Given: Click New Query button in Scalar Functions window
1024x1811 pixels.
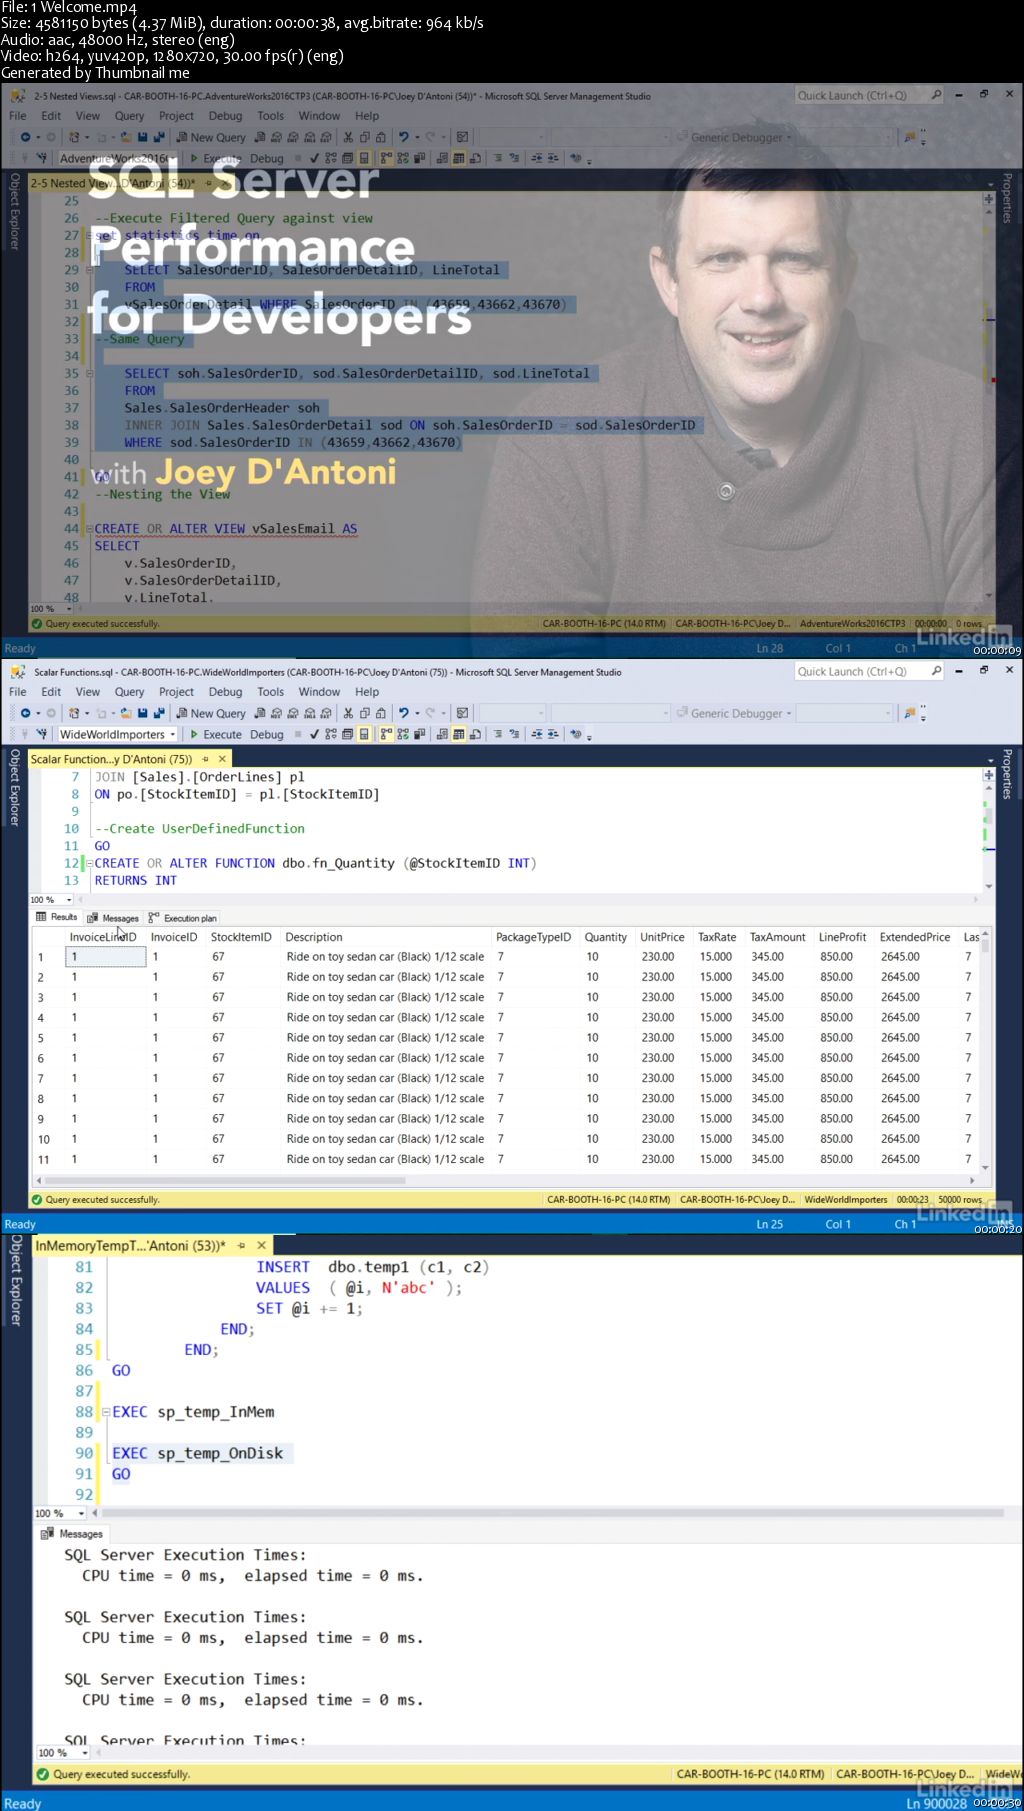Looking at the screenshot, I should (211, 713).
